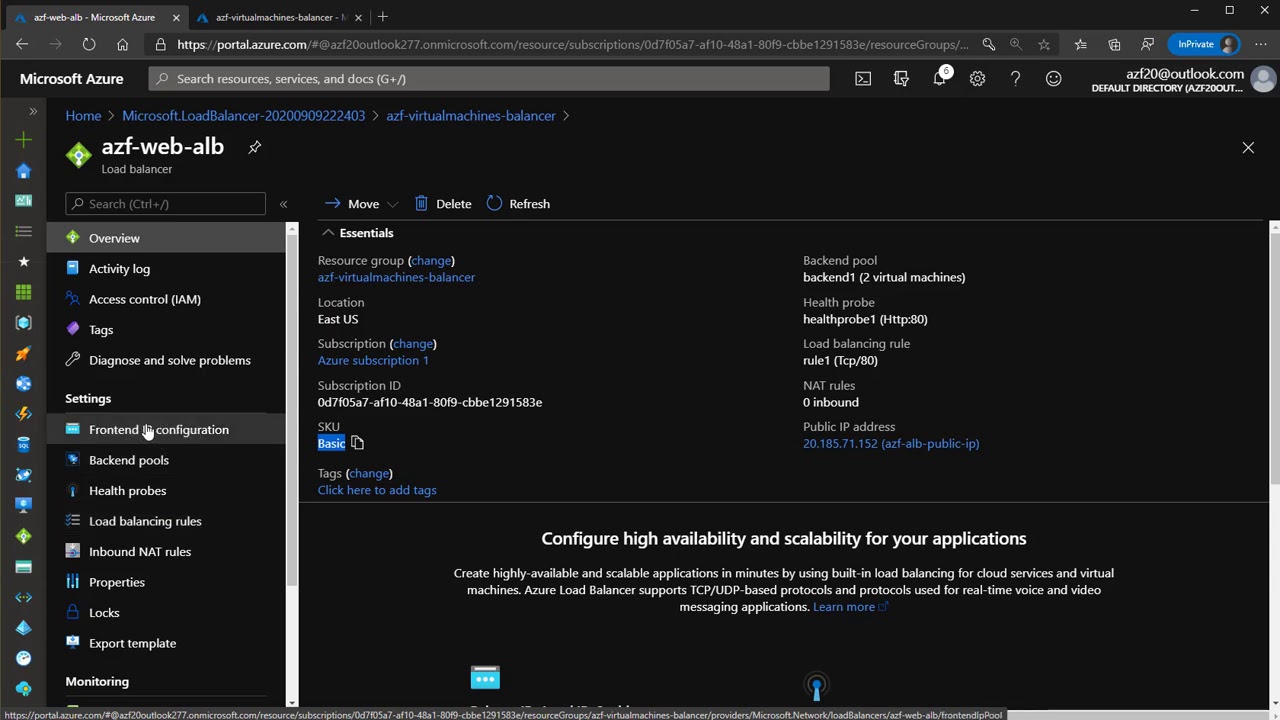This screenshot has height=720, width=1280.
Task: Open Frontend IP configuration settings
Action: click(x=166, y=430)
